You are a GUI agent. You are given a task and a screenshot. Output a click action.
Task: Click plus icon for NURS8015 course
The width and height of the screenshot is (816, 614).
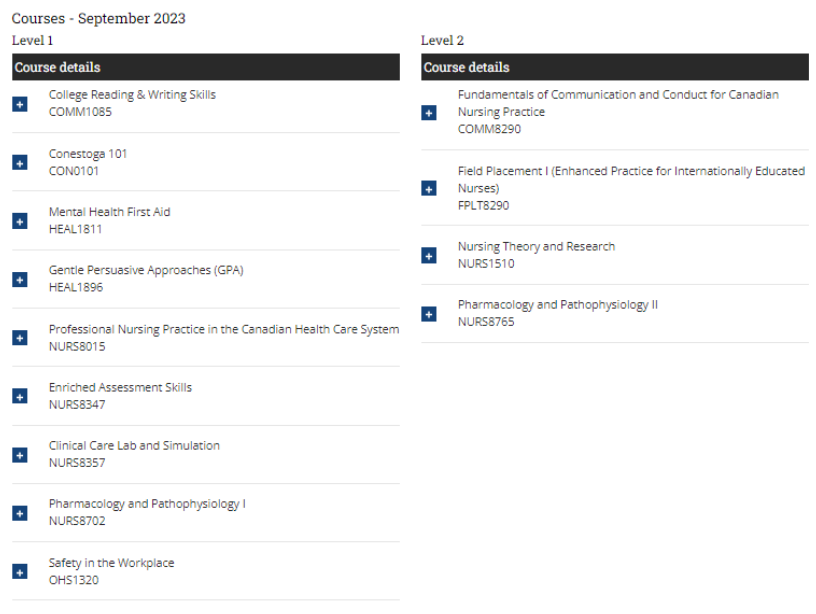click(x=20, y=338)
